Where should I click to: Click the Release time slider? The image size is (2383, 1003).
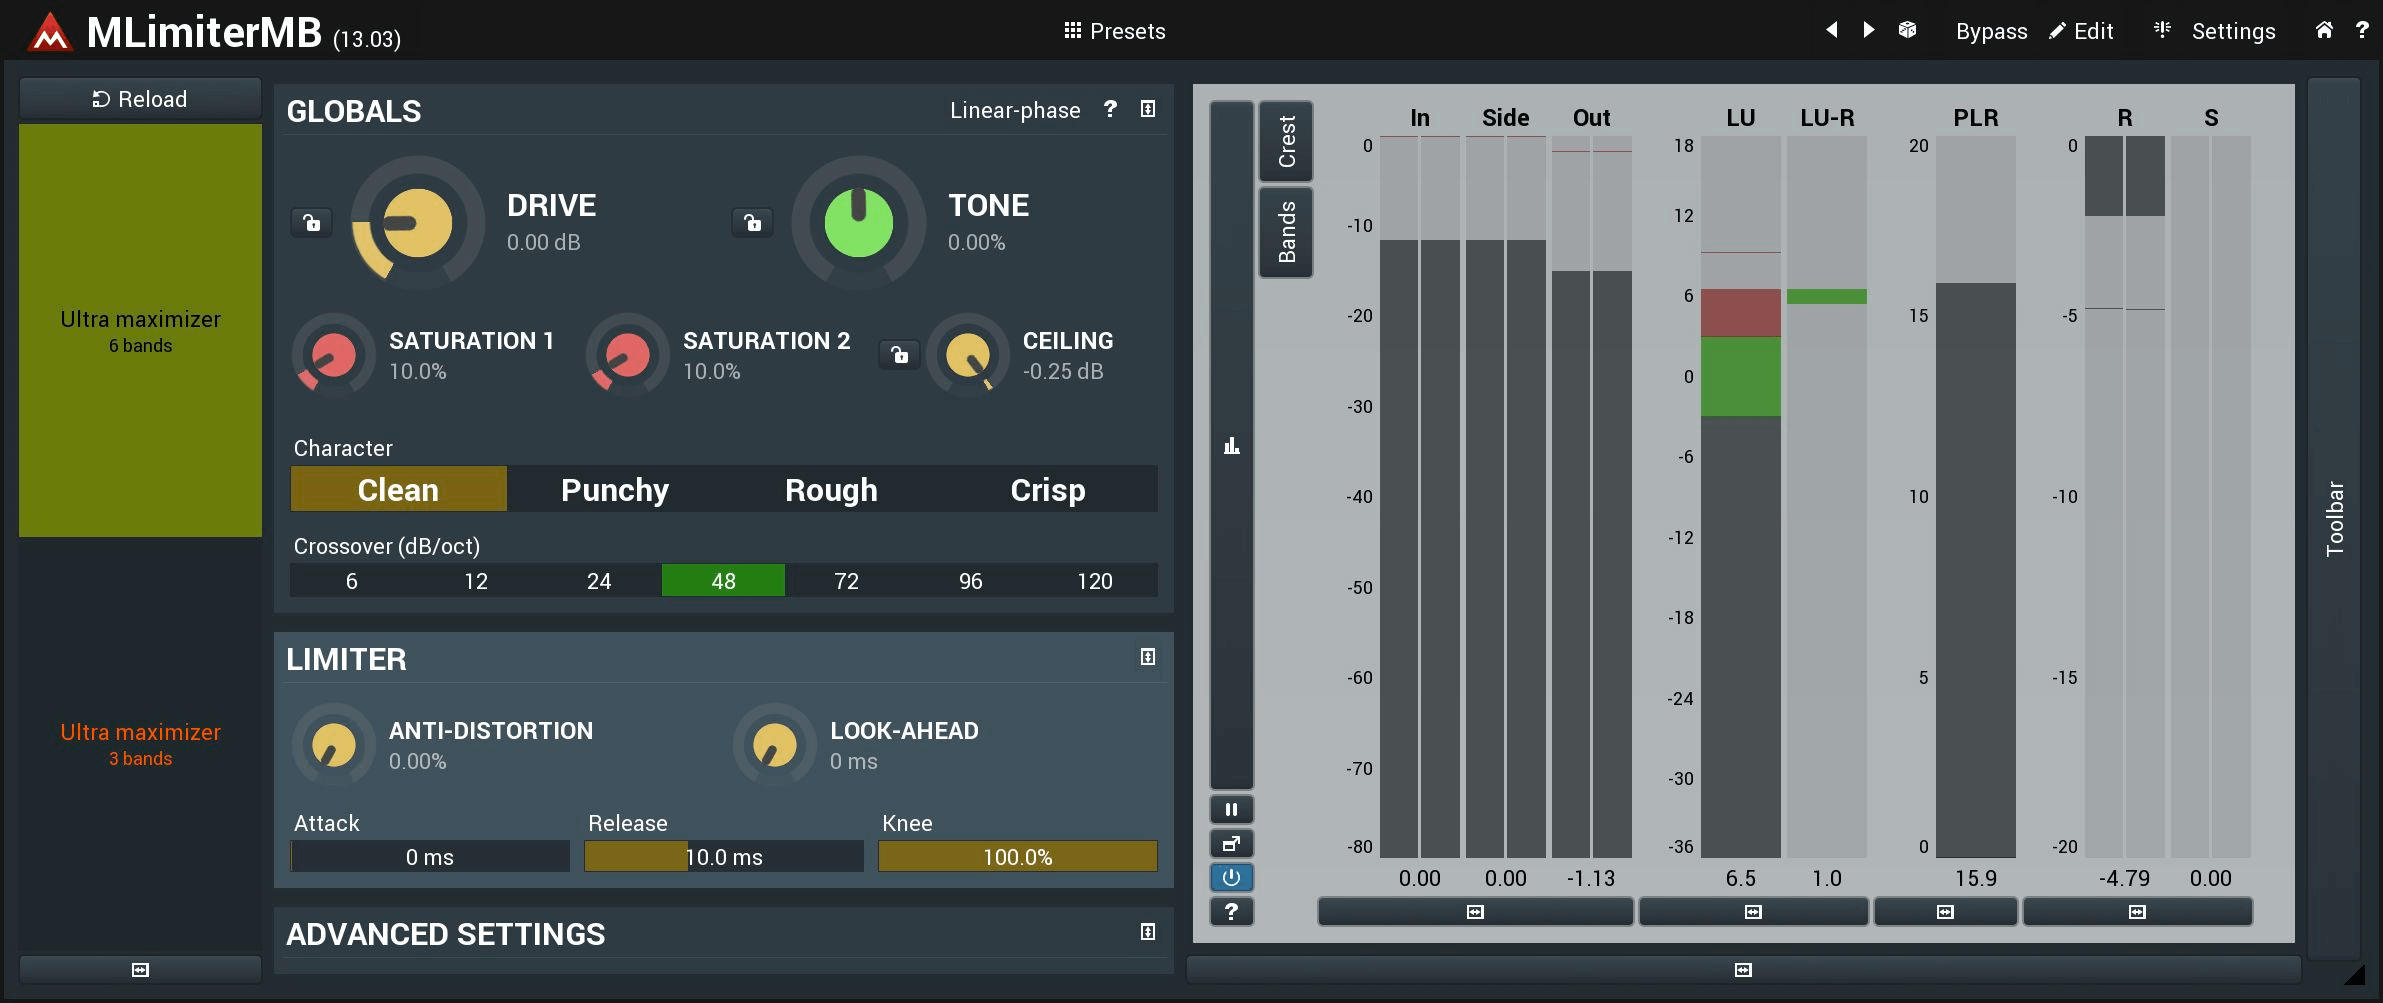723,857
